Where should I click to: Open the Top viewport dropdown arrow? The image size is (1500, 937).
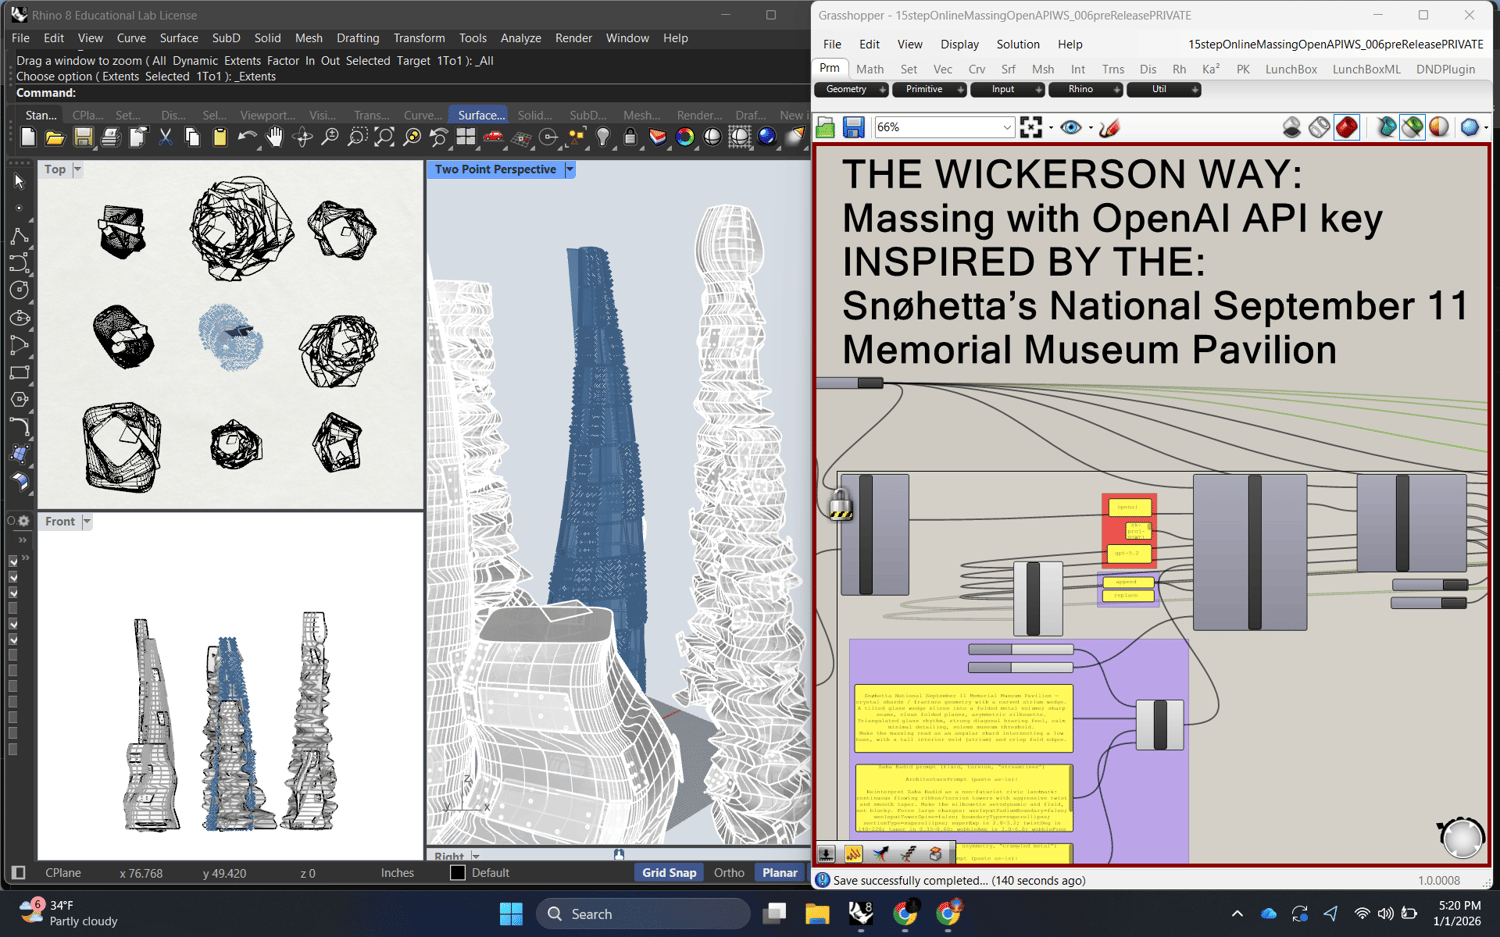[x=77, y=170]
